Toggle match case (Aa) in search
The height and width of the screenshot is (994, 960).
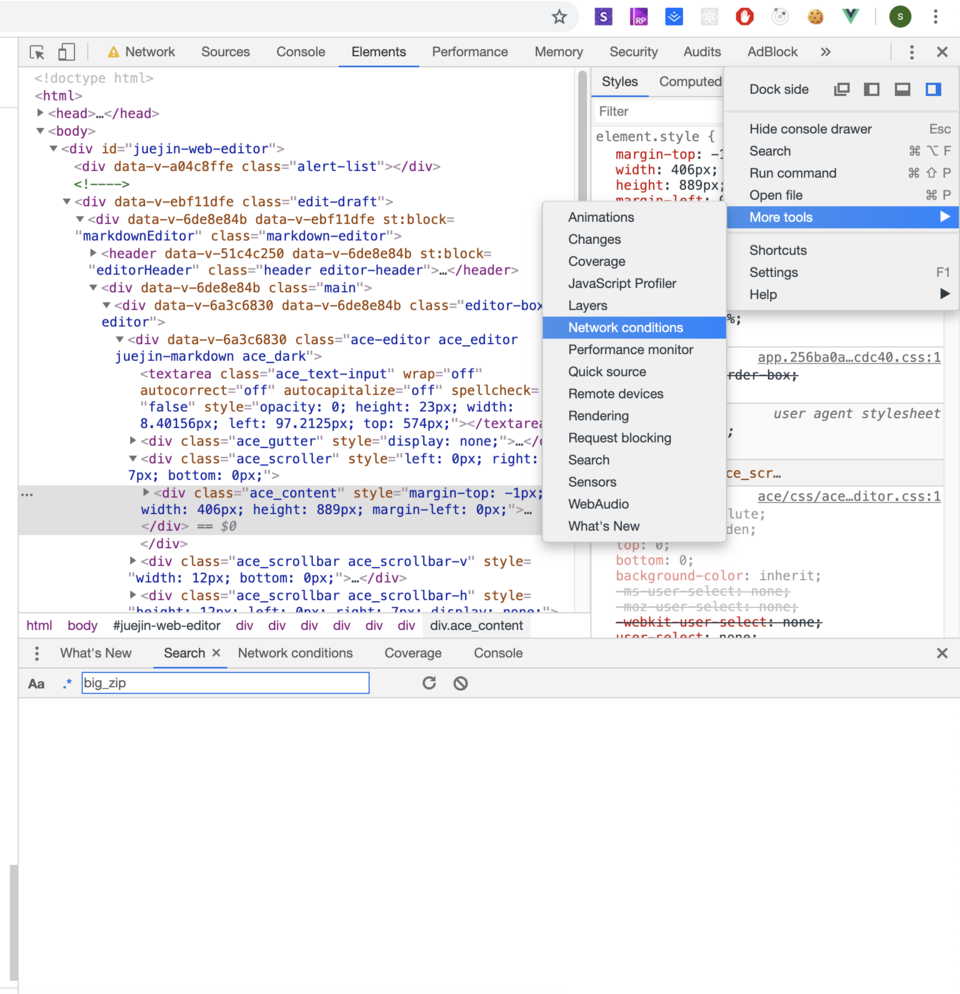[36, 684]
